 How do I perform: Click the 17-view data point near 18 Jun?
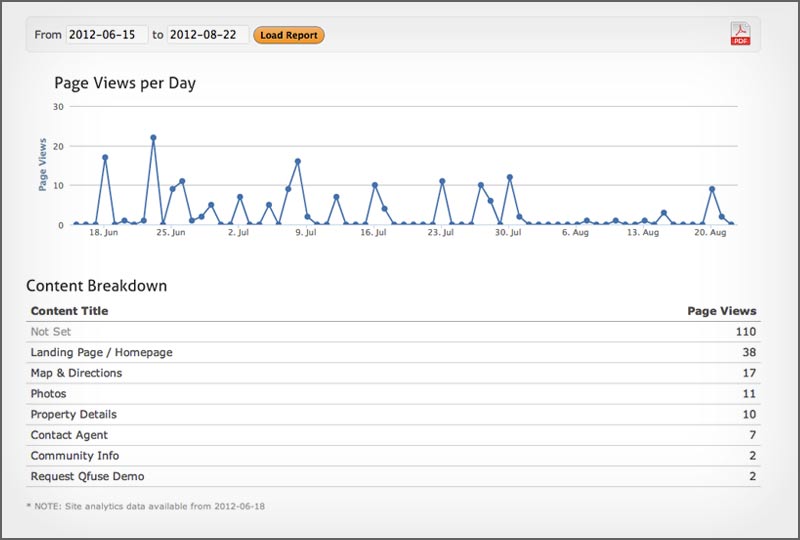pyautogui.click(x=105, y=157)
